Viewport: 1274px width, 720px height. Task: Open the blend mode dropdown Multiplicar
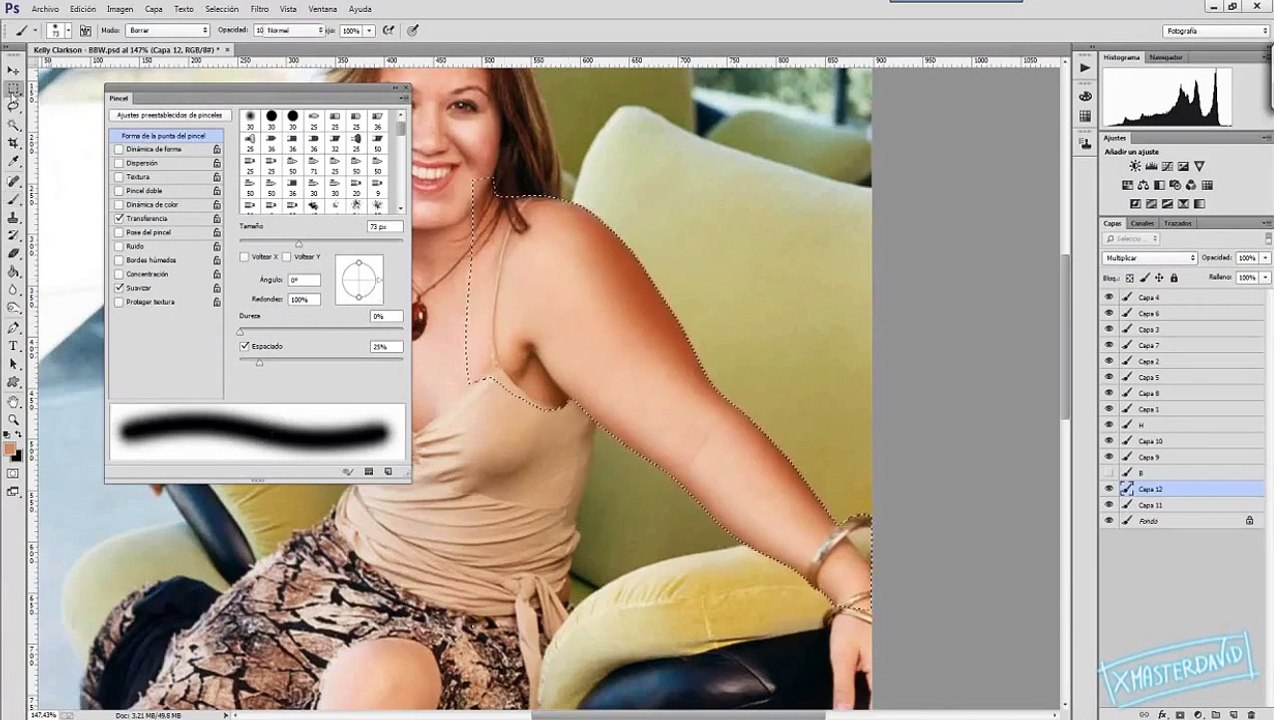tap(1150, 258)
